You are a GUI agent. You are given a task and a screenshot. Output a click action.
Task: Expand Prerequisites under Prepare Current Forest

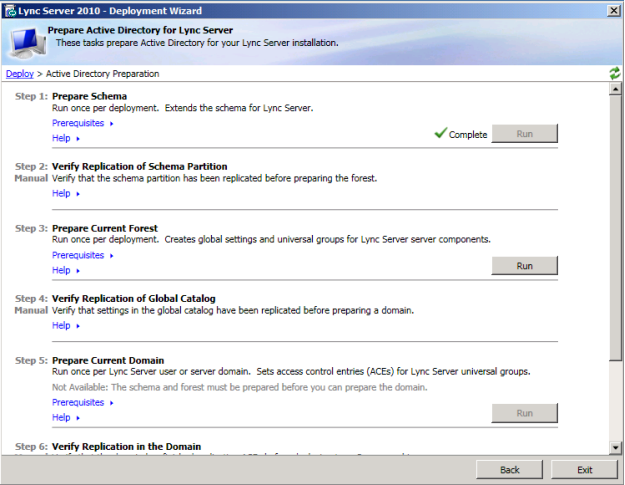[x=82, y=255]
